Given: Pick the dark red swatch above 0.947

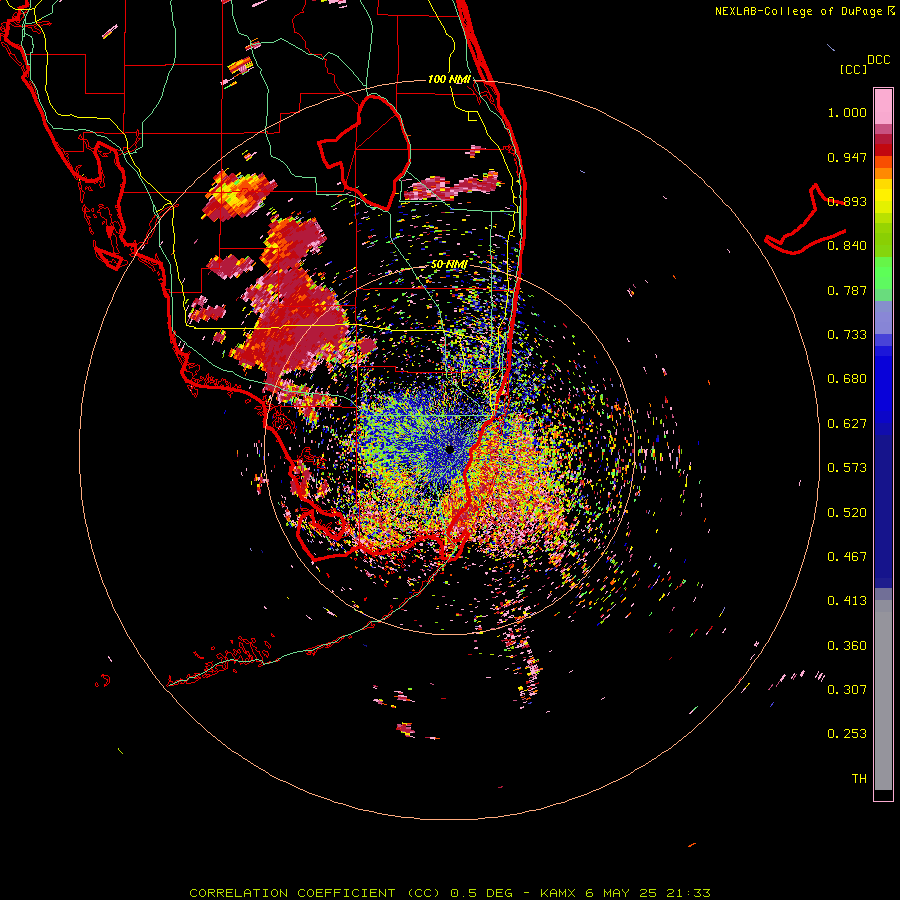Looking at the screenshot, I should [883, 150].
